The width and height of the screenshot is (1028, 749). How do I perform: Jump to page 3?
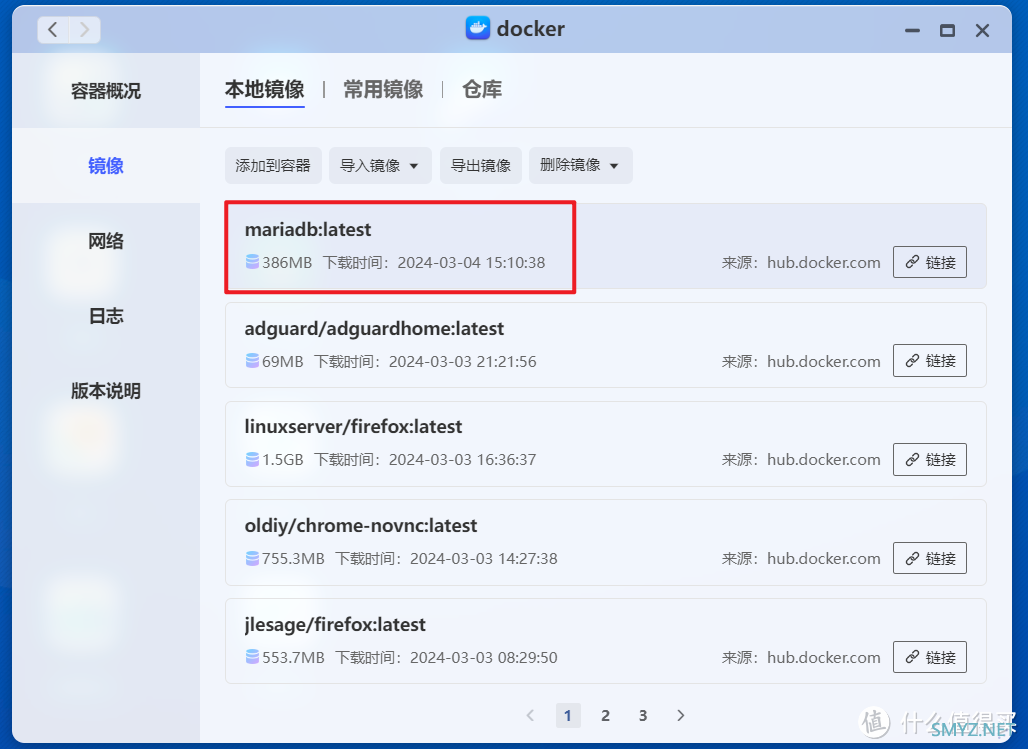point(643,716)
